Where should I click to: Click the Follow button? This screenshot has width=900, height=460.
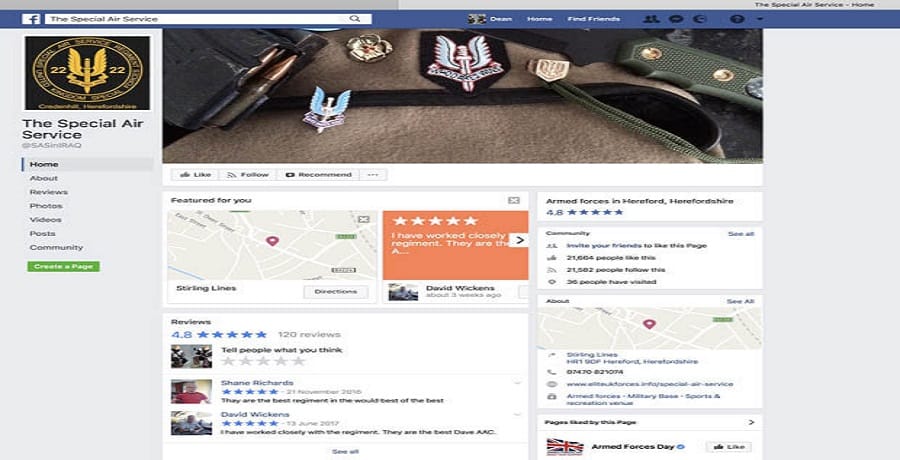click(x=247, y=175)
